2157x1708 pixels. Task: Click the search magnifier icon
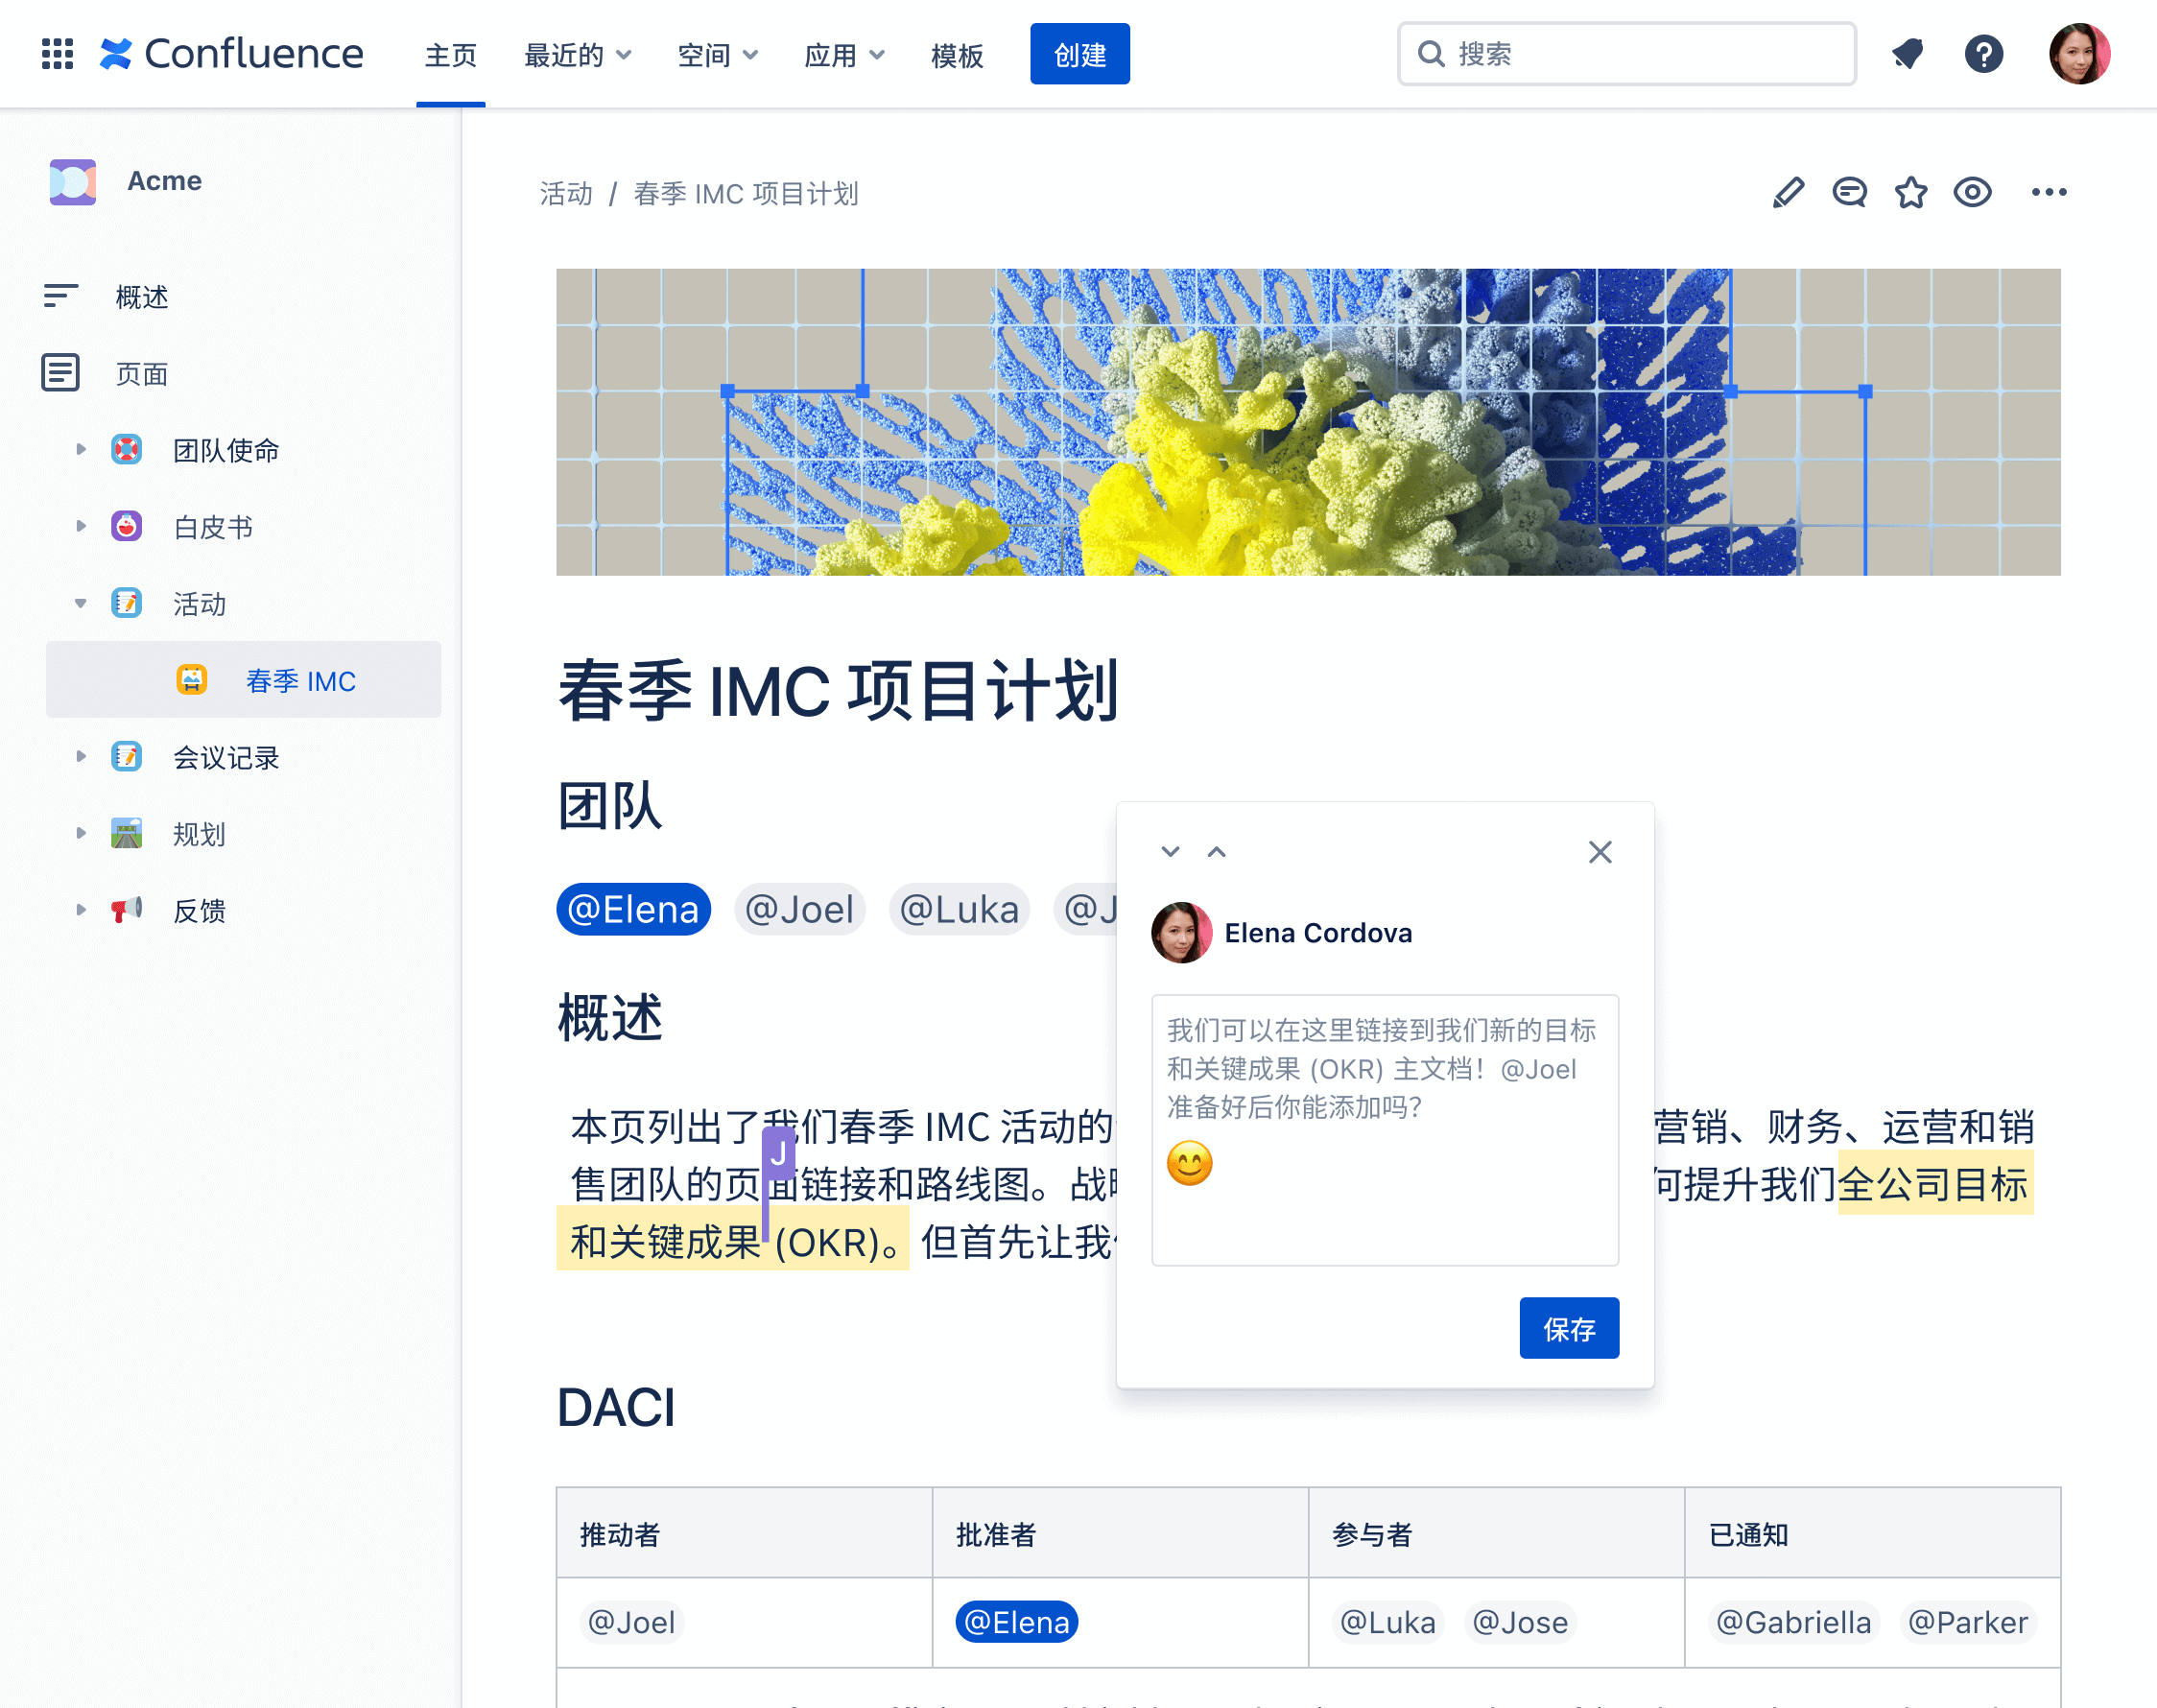pos(1431,53)
